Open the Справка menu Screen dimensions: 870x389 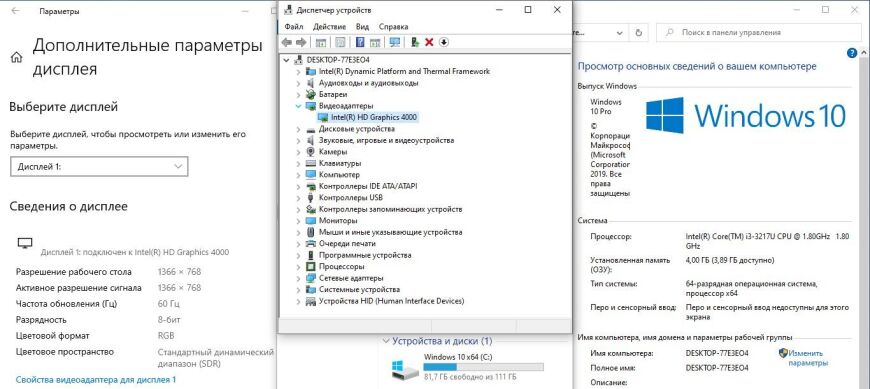(x=393, y=27)
